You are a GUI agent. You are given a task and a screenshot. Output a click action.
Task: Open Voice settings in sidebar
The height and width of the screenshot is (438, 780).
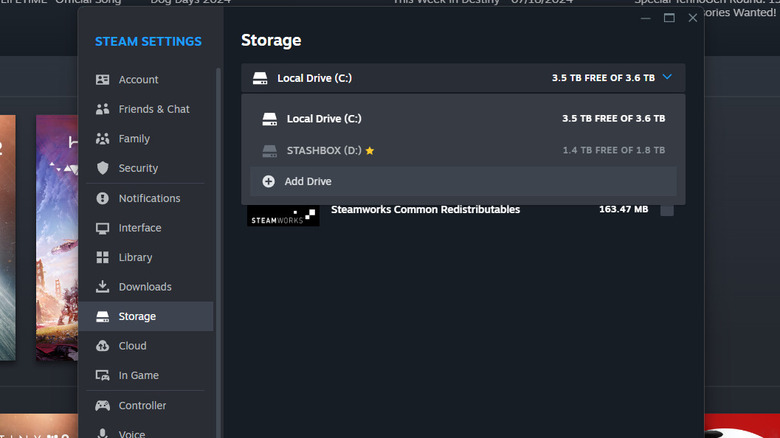132,433
